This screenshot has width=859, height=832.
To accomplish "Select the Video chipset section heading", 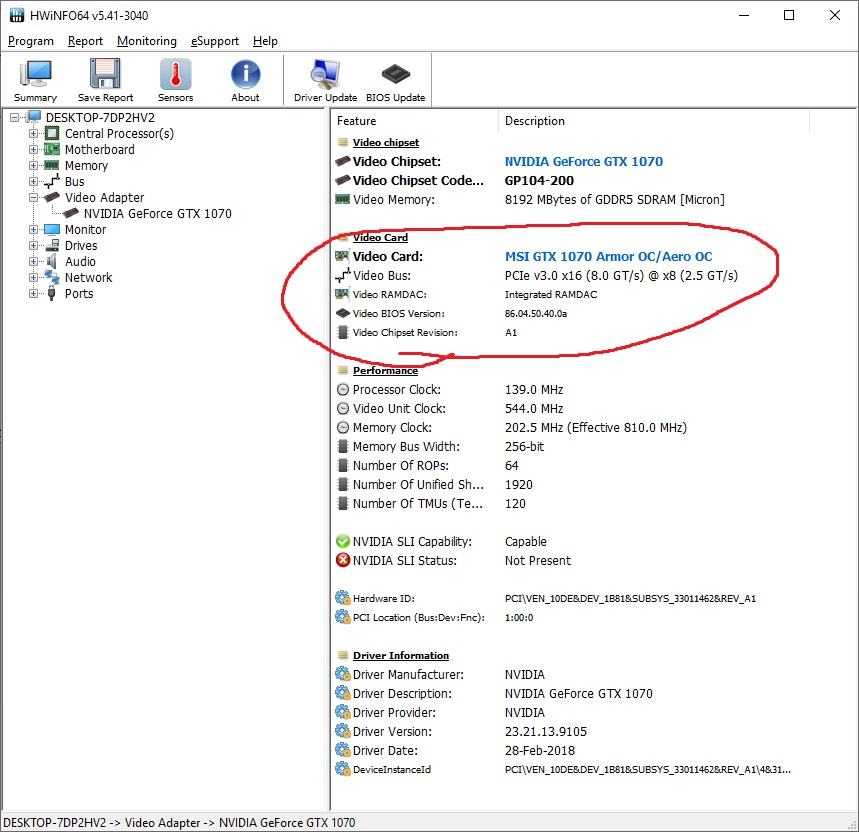I will (386, 142).
